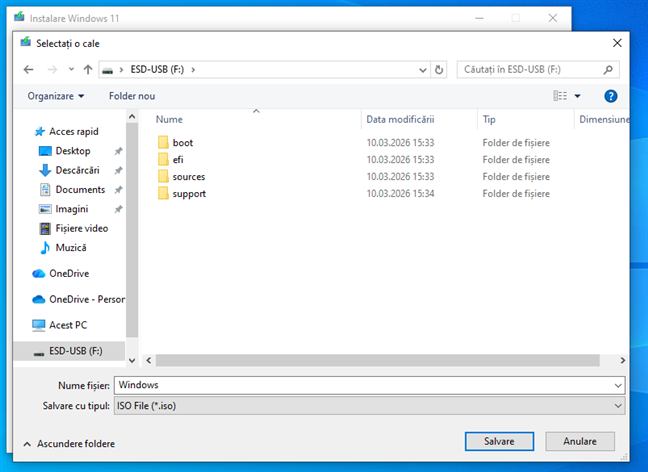Click the boot folder icon
This screenshot has width=648, height=472.
pos(163,143)
